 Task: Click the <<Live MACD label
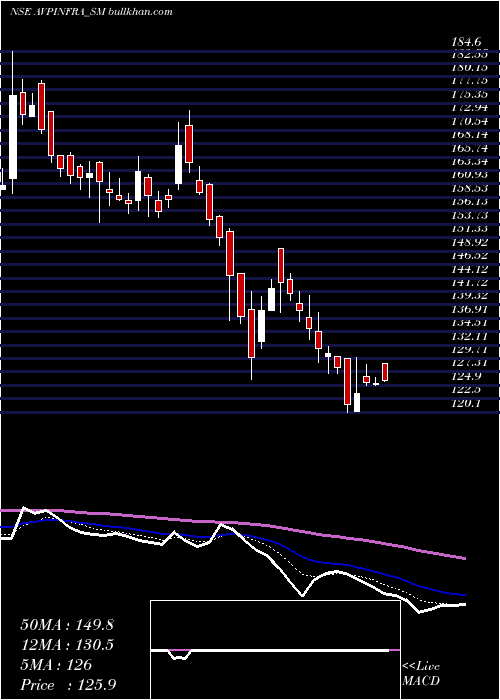421,674
